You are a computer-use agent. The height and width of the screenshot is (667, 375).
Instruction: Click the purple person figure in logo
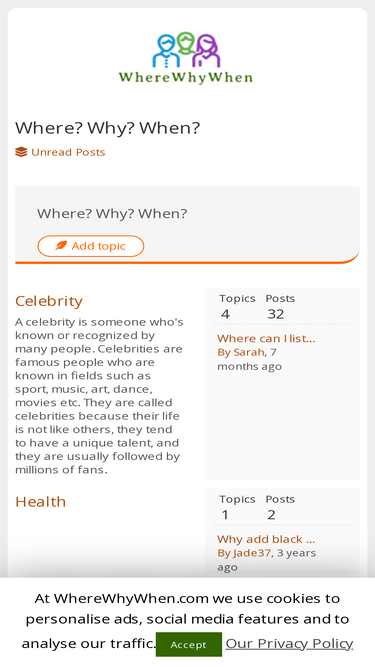tap(206, 51)
